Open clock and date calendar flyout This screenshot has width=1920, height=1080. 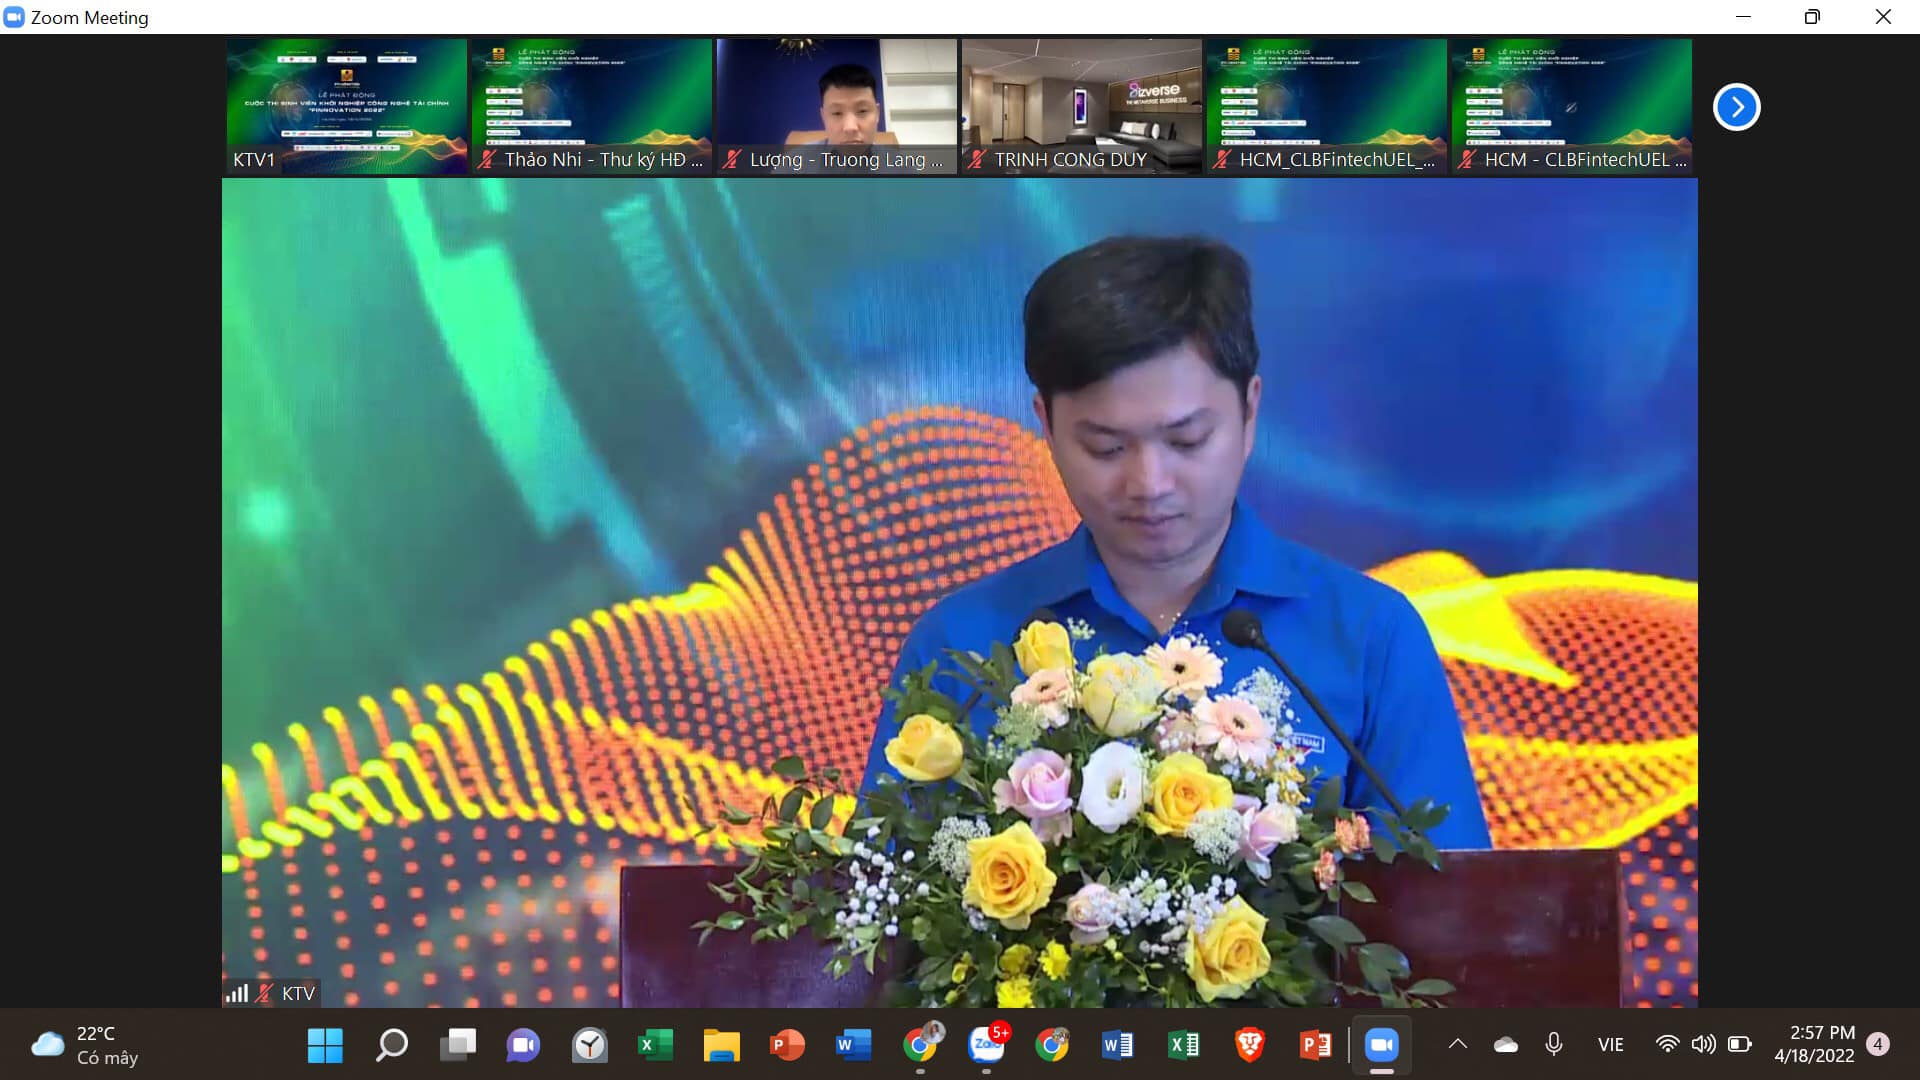click(1814, 1044)
